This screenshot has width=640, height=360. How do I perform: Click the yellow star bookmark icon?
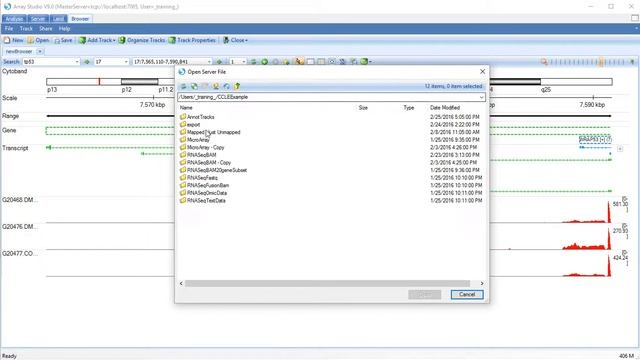287,62
